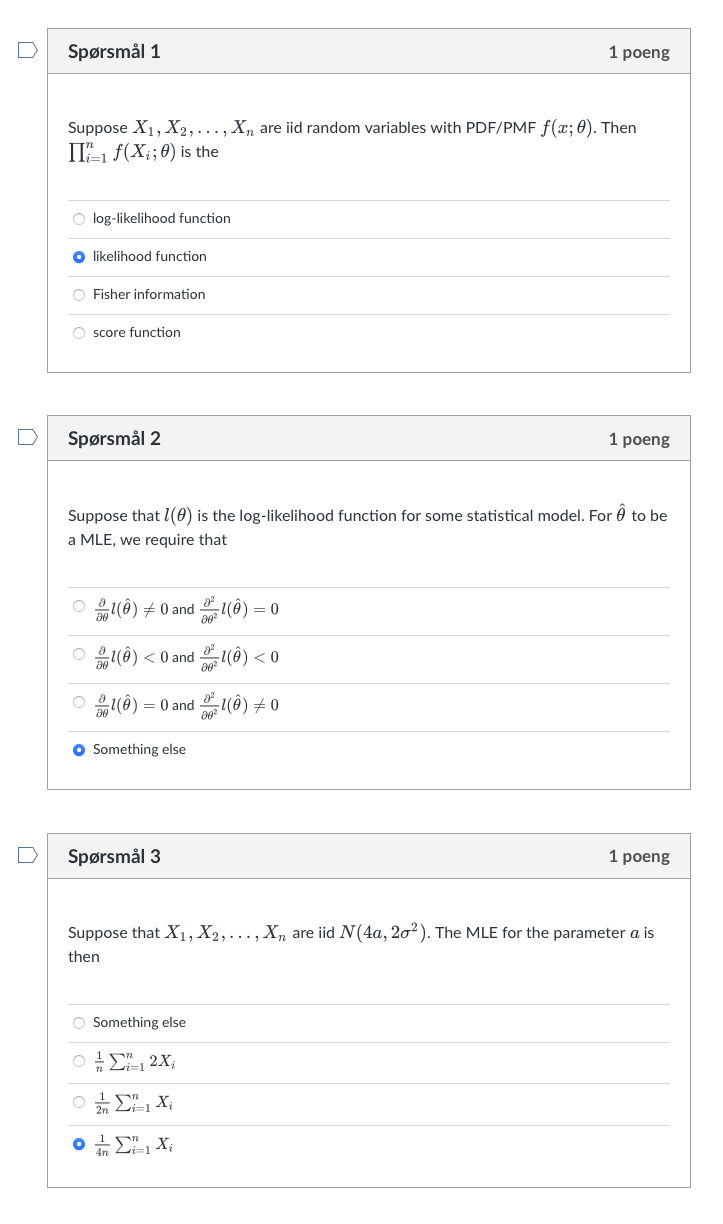
Task: Choose 'Fisher information' answer
Action: point(79,294)
